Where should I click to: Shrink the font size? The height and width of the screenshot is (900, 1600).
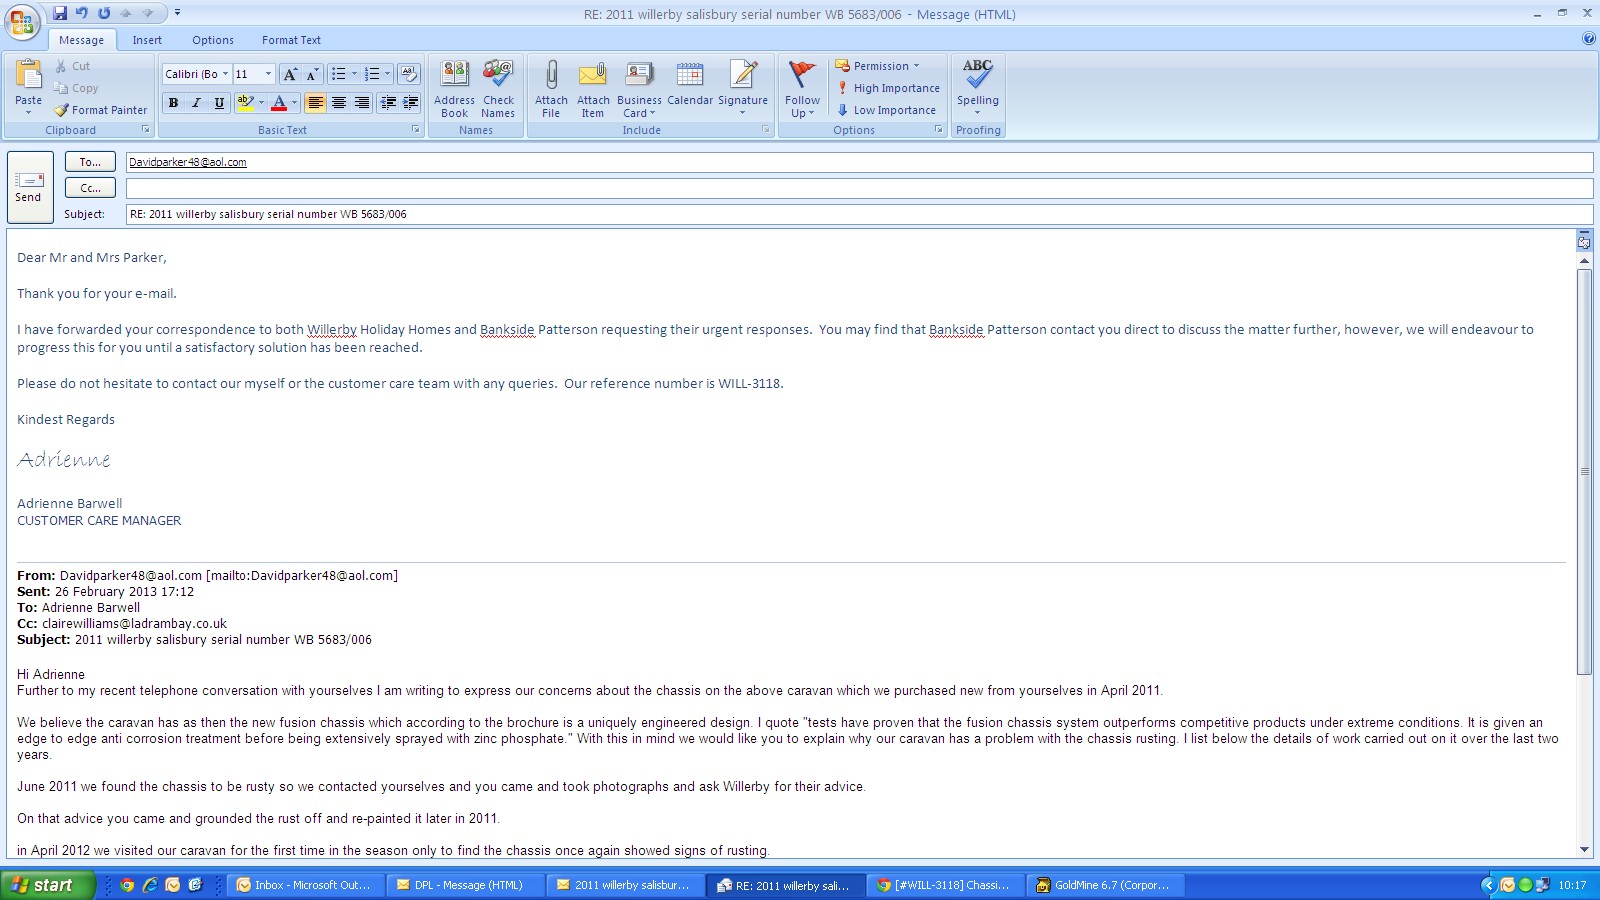coord(312,74)
